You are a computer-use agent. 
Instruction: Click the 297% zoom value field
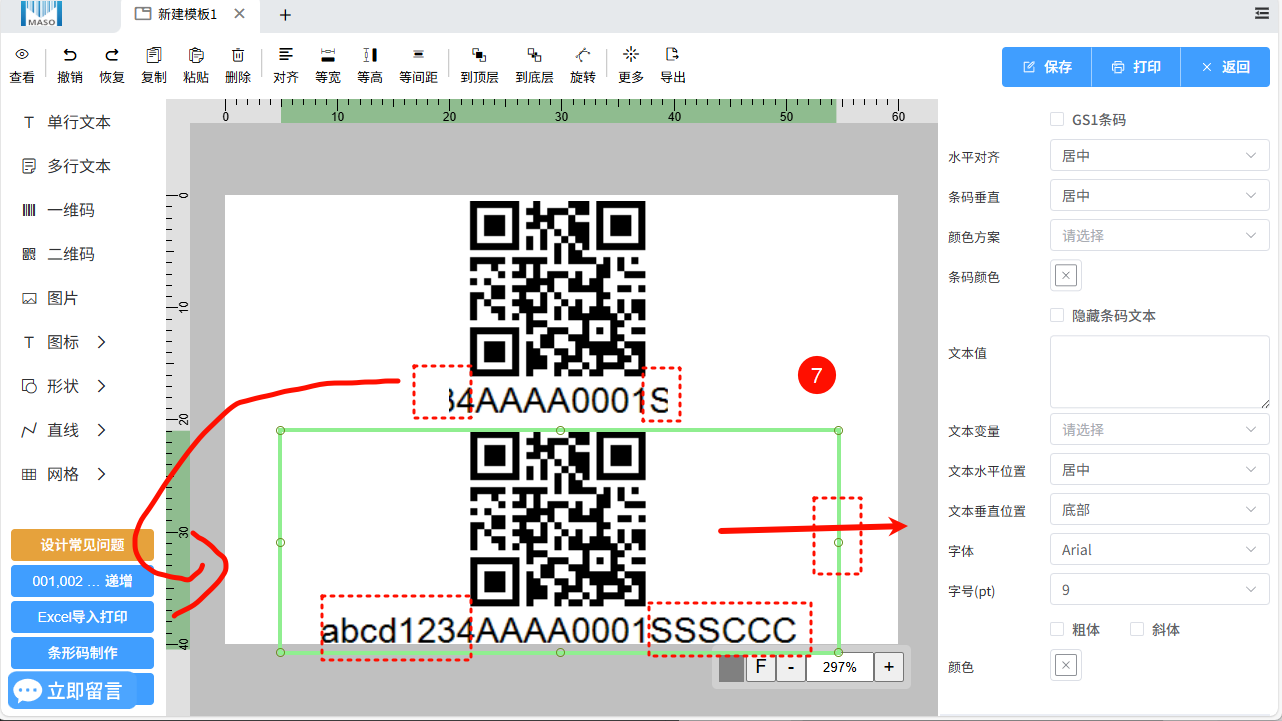point(840,667)
